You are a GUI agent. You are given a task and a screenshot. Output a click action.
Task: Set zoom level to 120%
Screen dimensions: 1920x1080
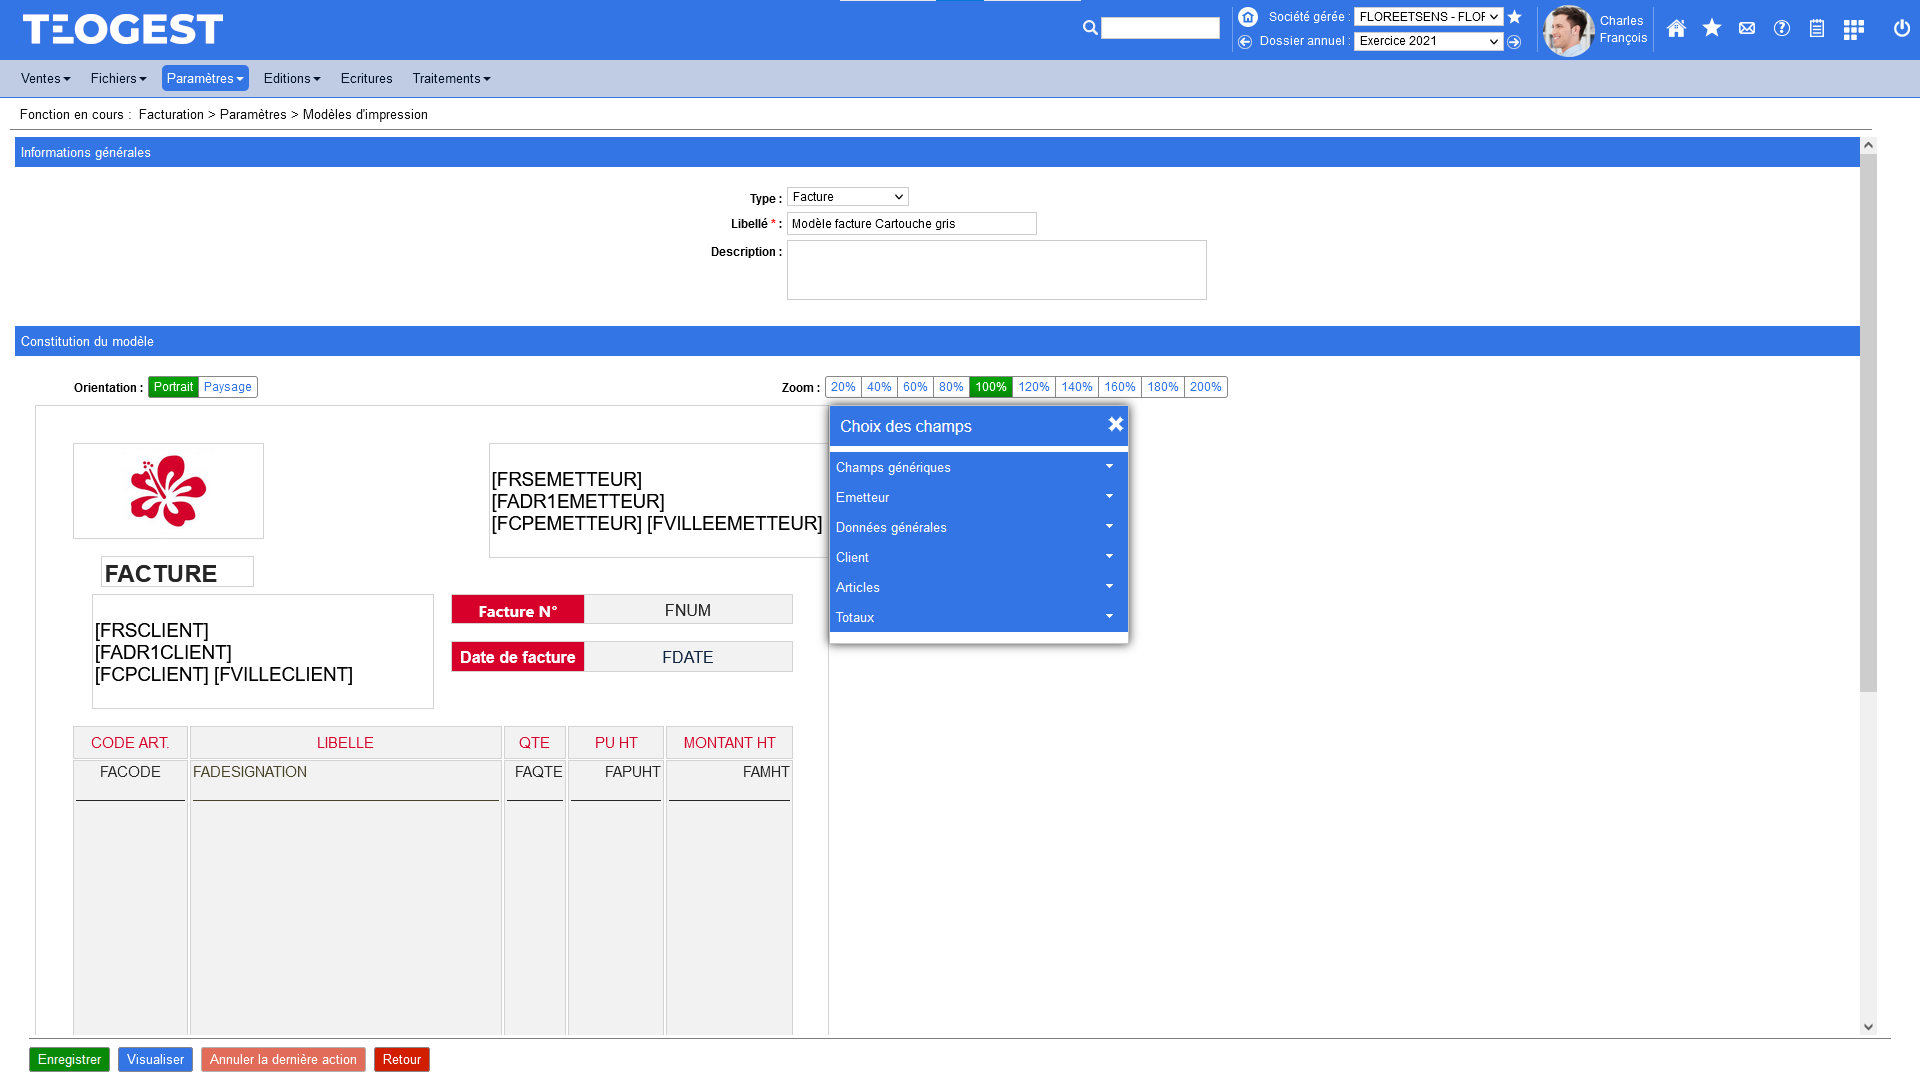(x=1033, y=387)
